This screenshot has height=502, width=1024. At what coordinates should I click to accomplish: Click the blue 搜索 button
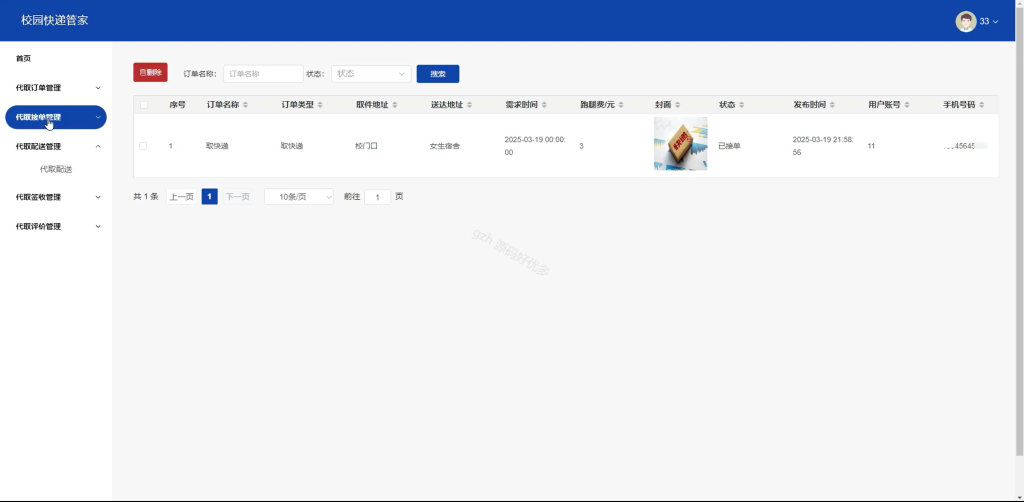click(438, 74)
